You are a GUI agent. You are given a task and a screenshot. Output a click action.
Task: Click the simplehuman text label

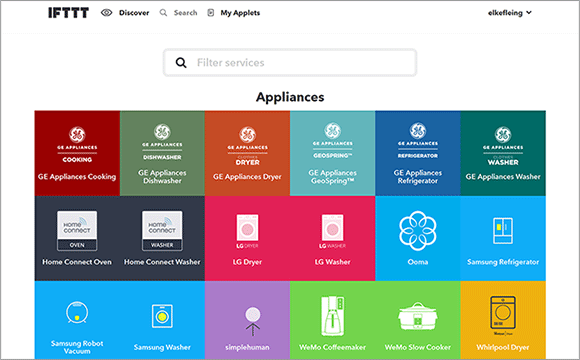[247, 347]
